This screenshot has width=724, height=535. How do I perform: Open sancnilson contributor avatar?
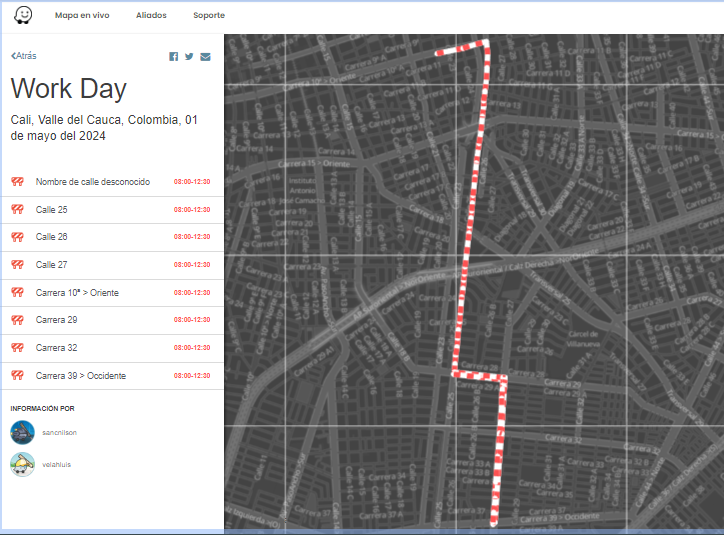pos(23,433)
